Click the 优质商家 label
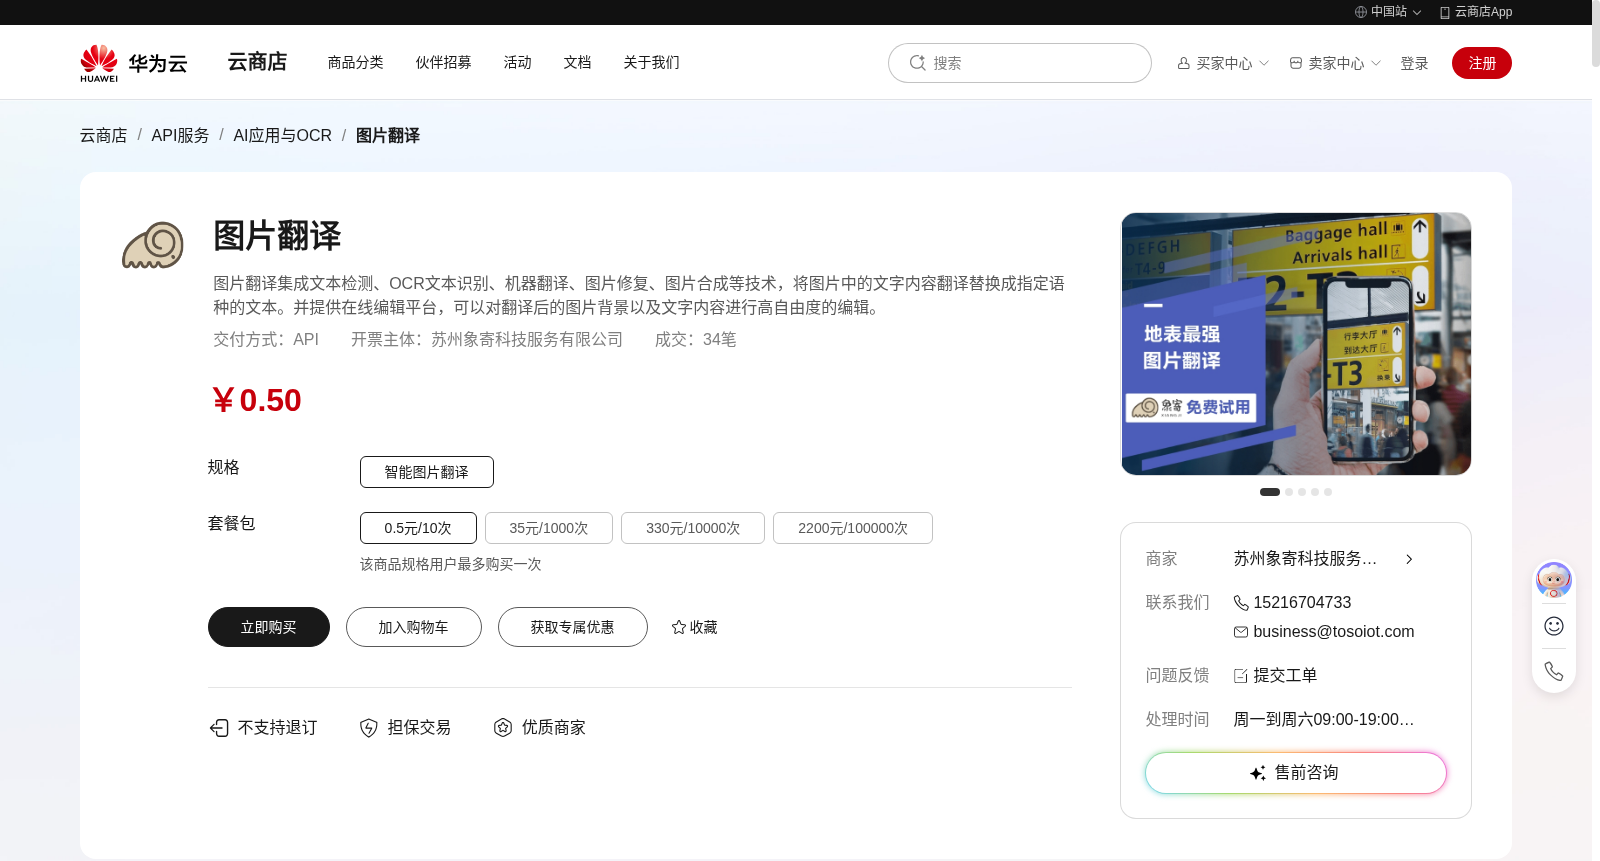 554,728
